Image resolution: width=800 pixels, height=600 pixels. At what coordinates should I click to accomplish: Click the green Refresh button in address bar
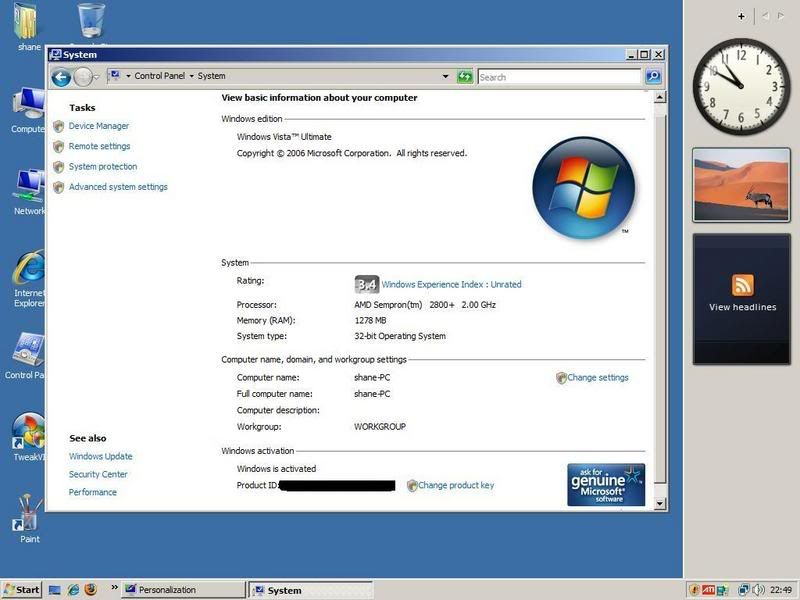click(464, 76)
